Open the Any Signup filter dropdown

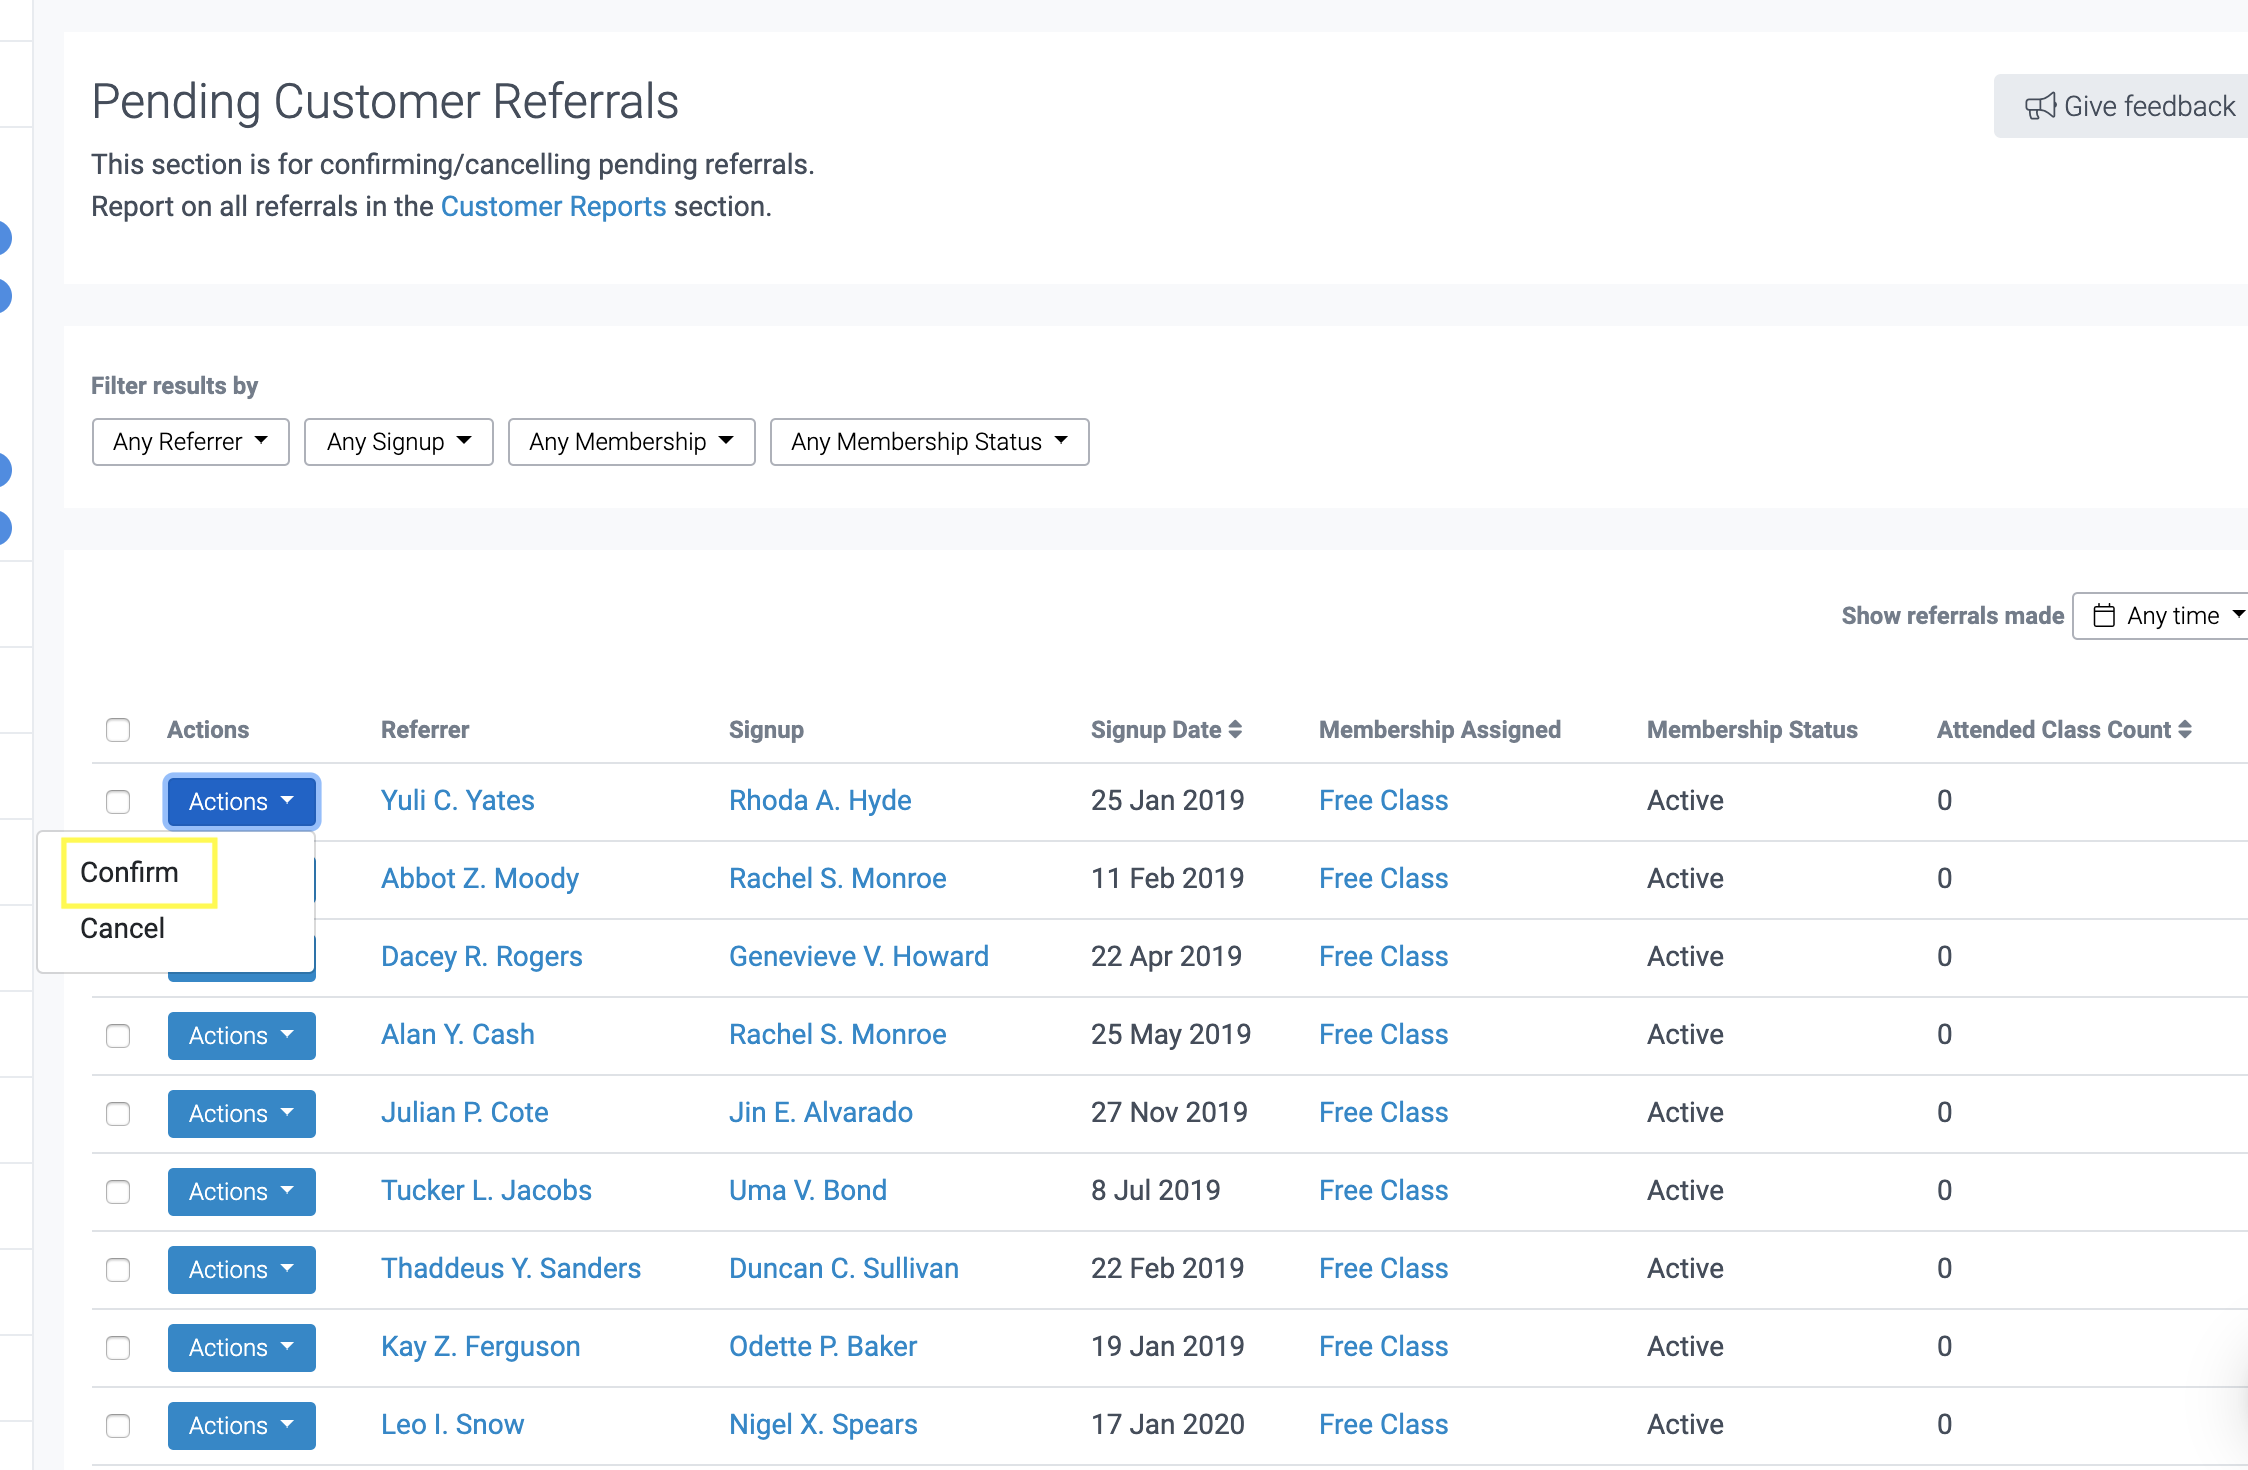pyautogui.click(x=398, y=442)
